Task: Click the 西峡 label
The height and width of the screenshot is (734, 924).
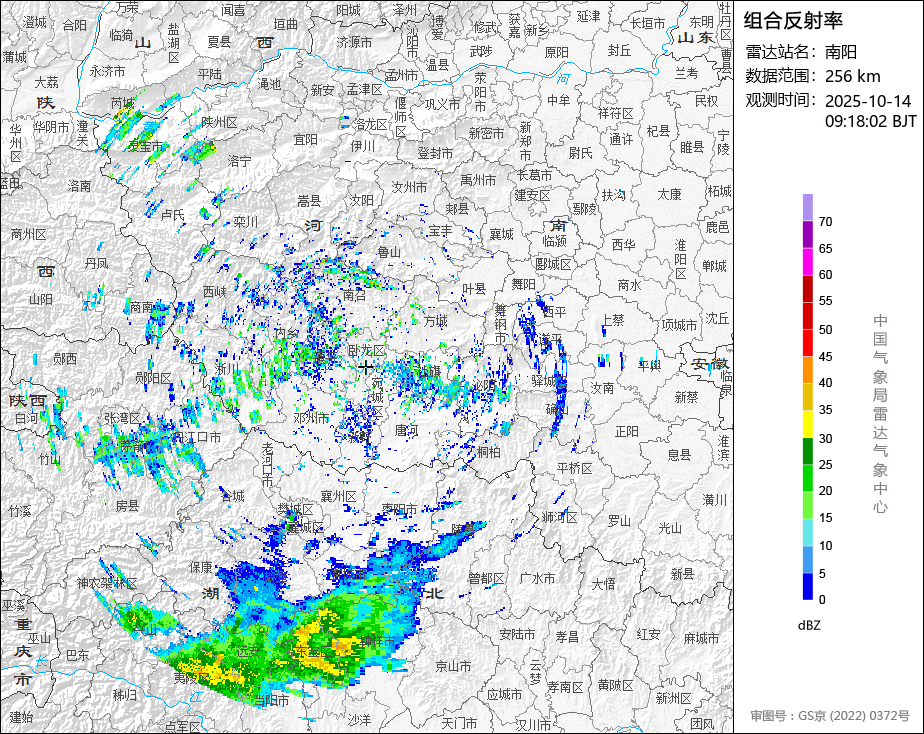Action: pos(214,292)
